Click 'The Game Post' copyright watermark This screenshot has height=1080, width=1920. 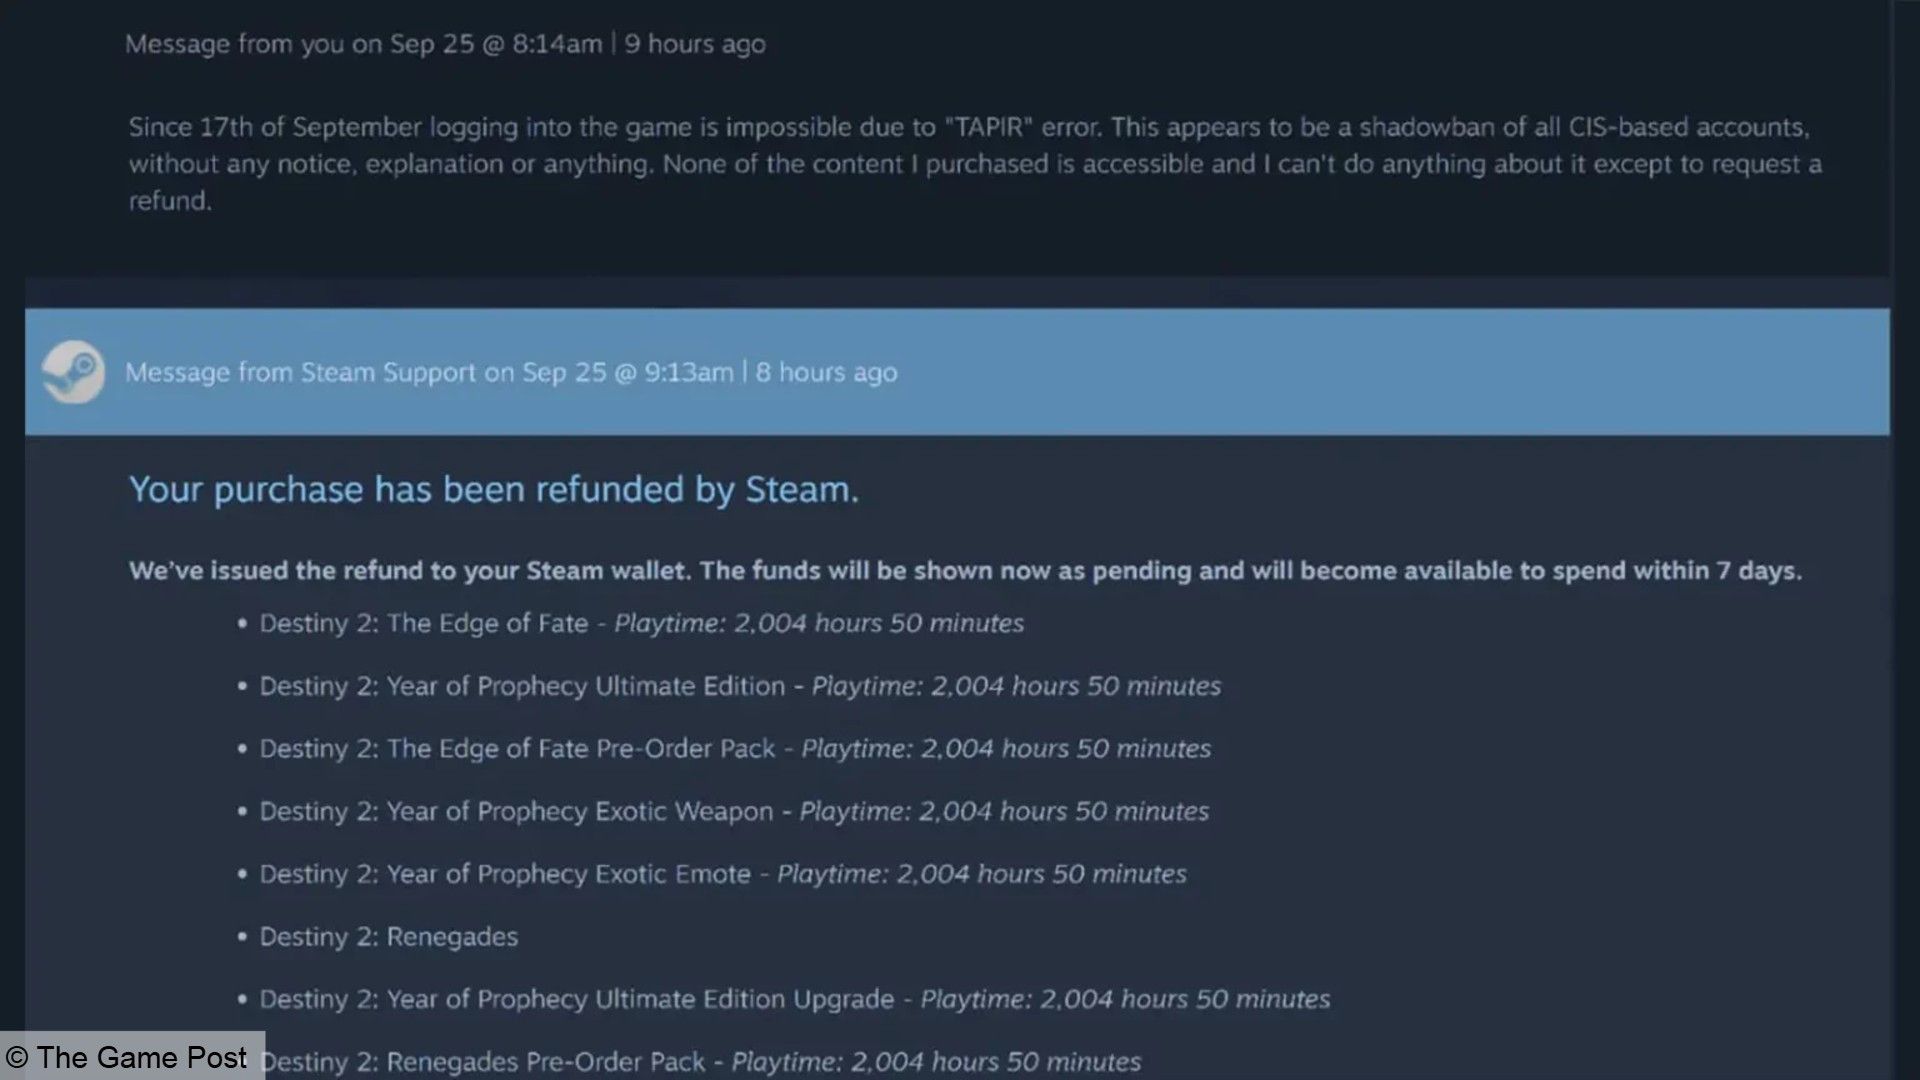tap(127, 1057)
